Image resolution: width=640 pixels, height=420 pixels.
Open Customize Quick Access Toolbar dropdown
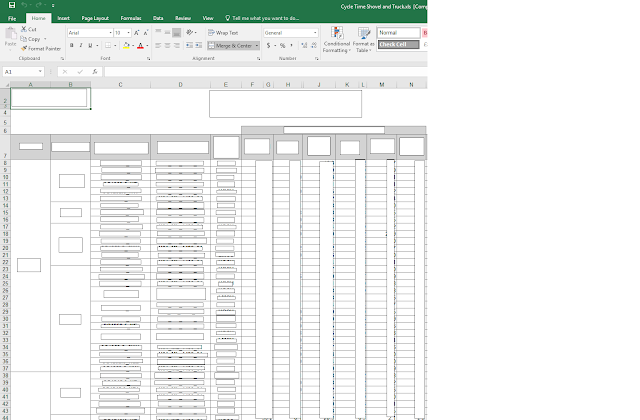point(53,6)
